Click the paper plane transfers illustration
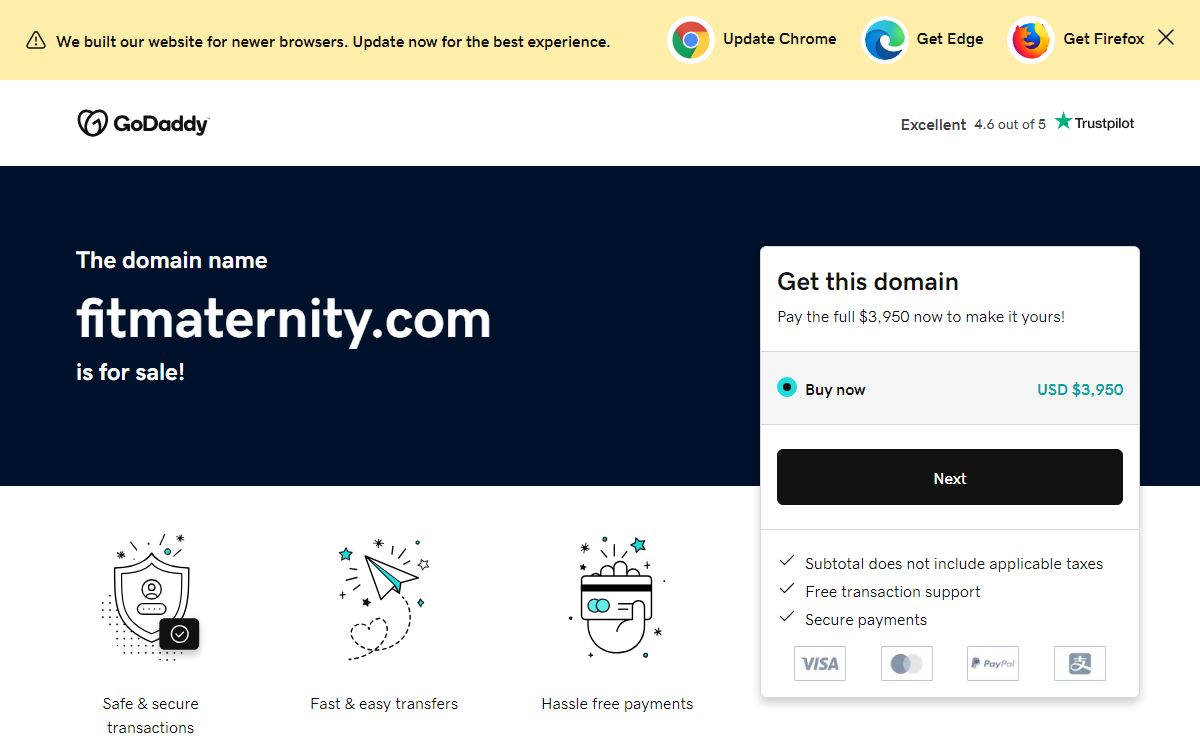The image size is (1200, 740). pyautogui.click(x=384, y=599)
